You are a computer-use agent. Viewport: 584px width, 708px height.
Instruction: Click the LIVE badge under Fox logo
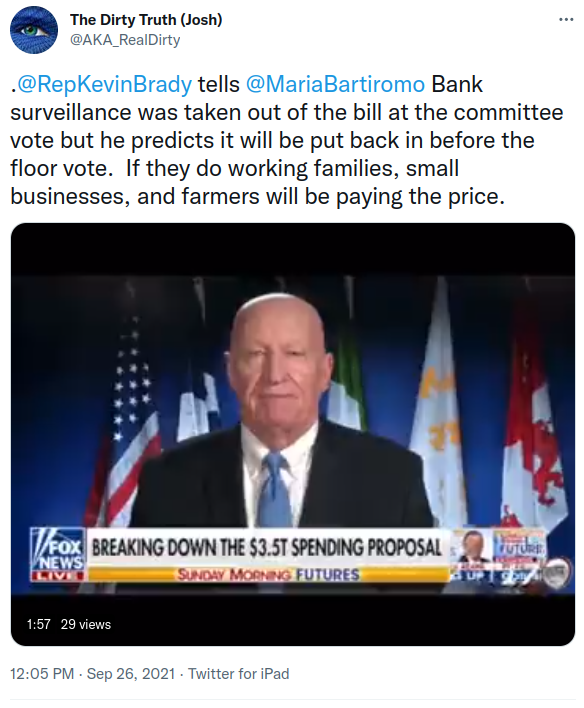click(x=57, y=576)
